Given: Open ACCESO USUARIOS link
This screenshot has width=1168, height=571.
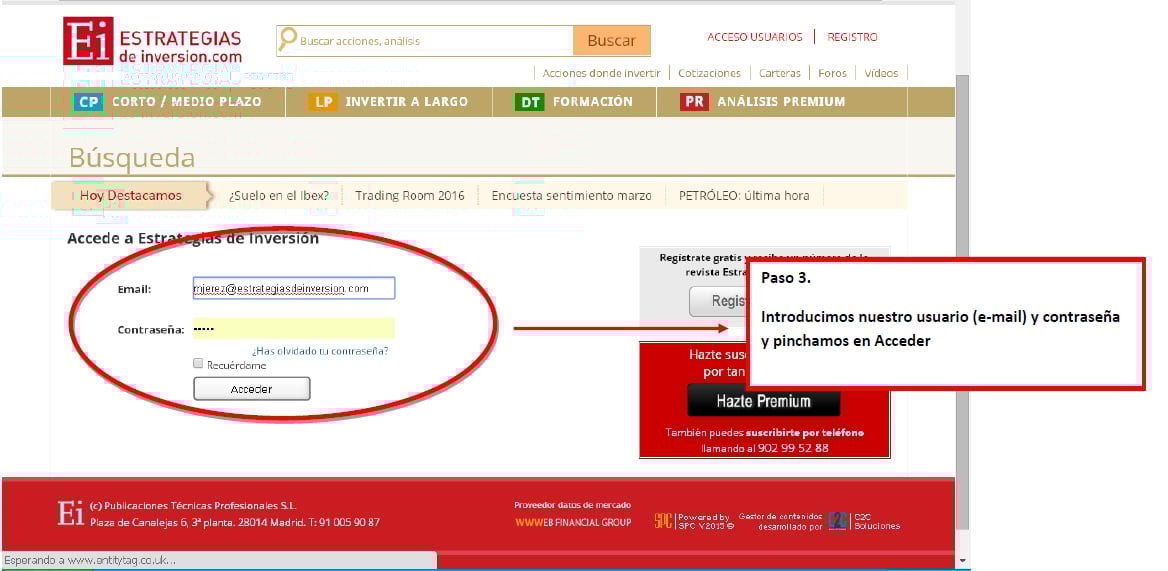Looking at the screenshot, I should (x=755, y=36).
